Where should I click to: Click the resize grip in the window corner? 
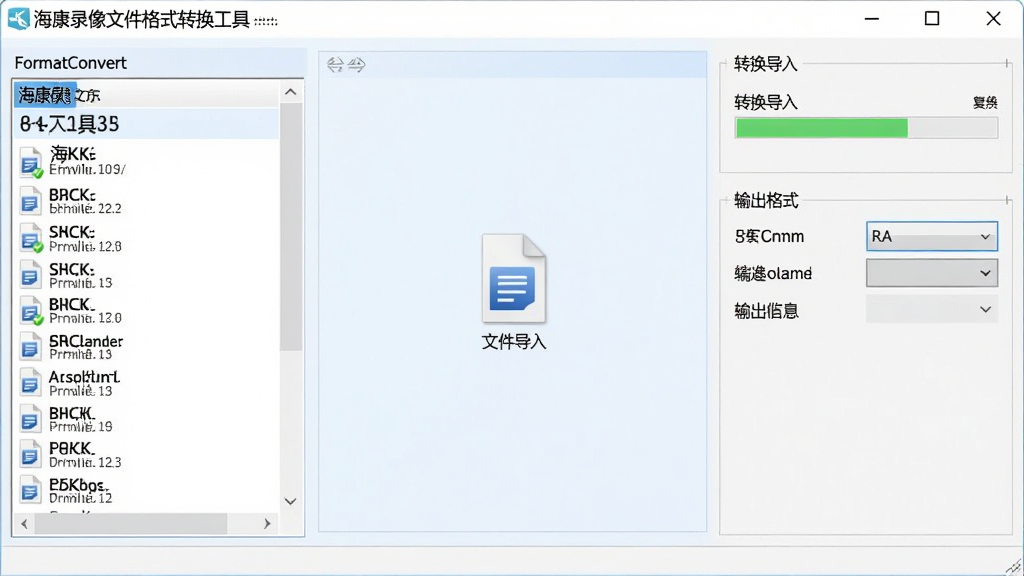[1014, 566]
